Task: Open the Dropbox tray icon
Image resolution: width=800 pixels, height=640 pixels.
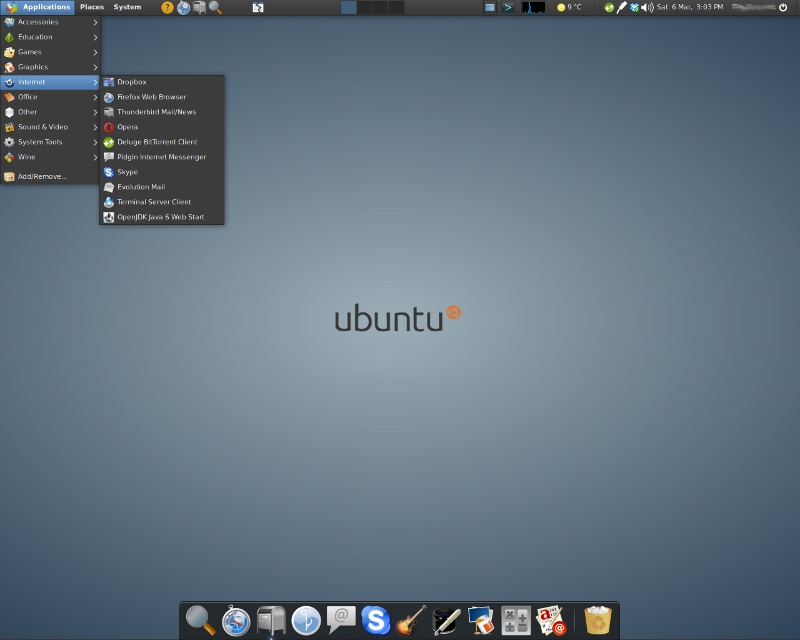Action: (x=634, y=8)
